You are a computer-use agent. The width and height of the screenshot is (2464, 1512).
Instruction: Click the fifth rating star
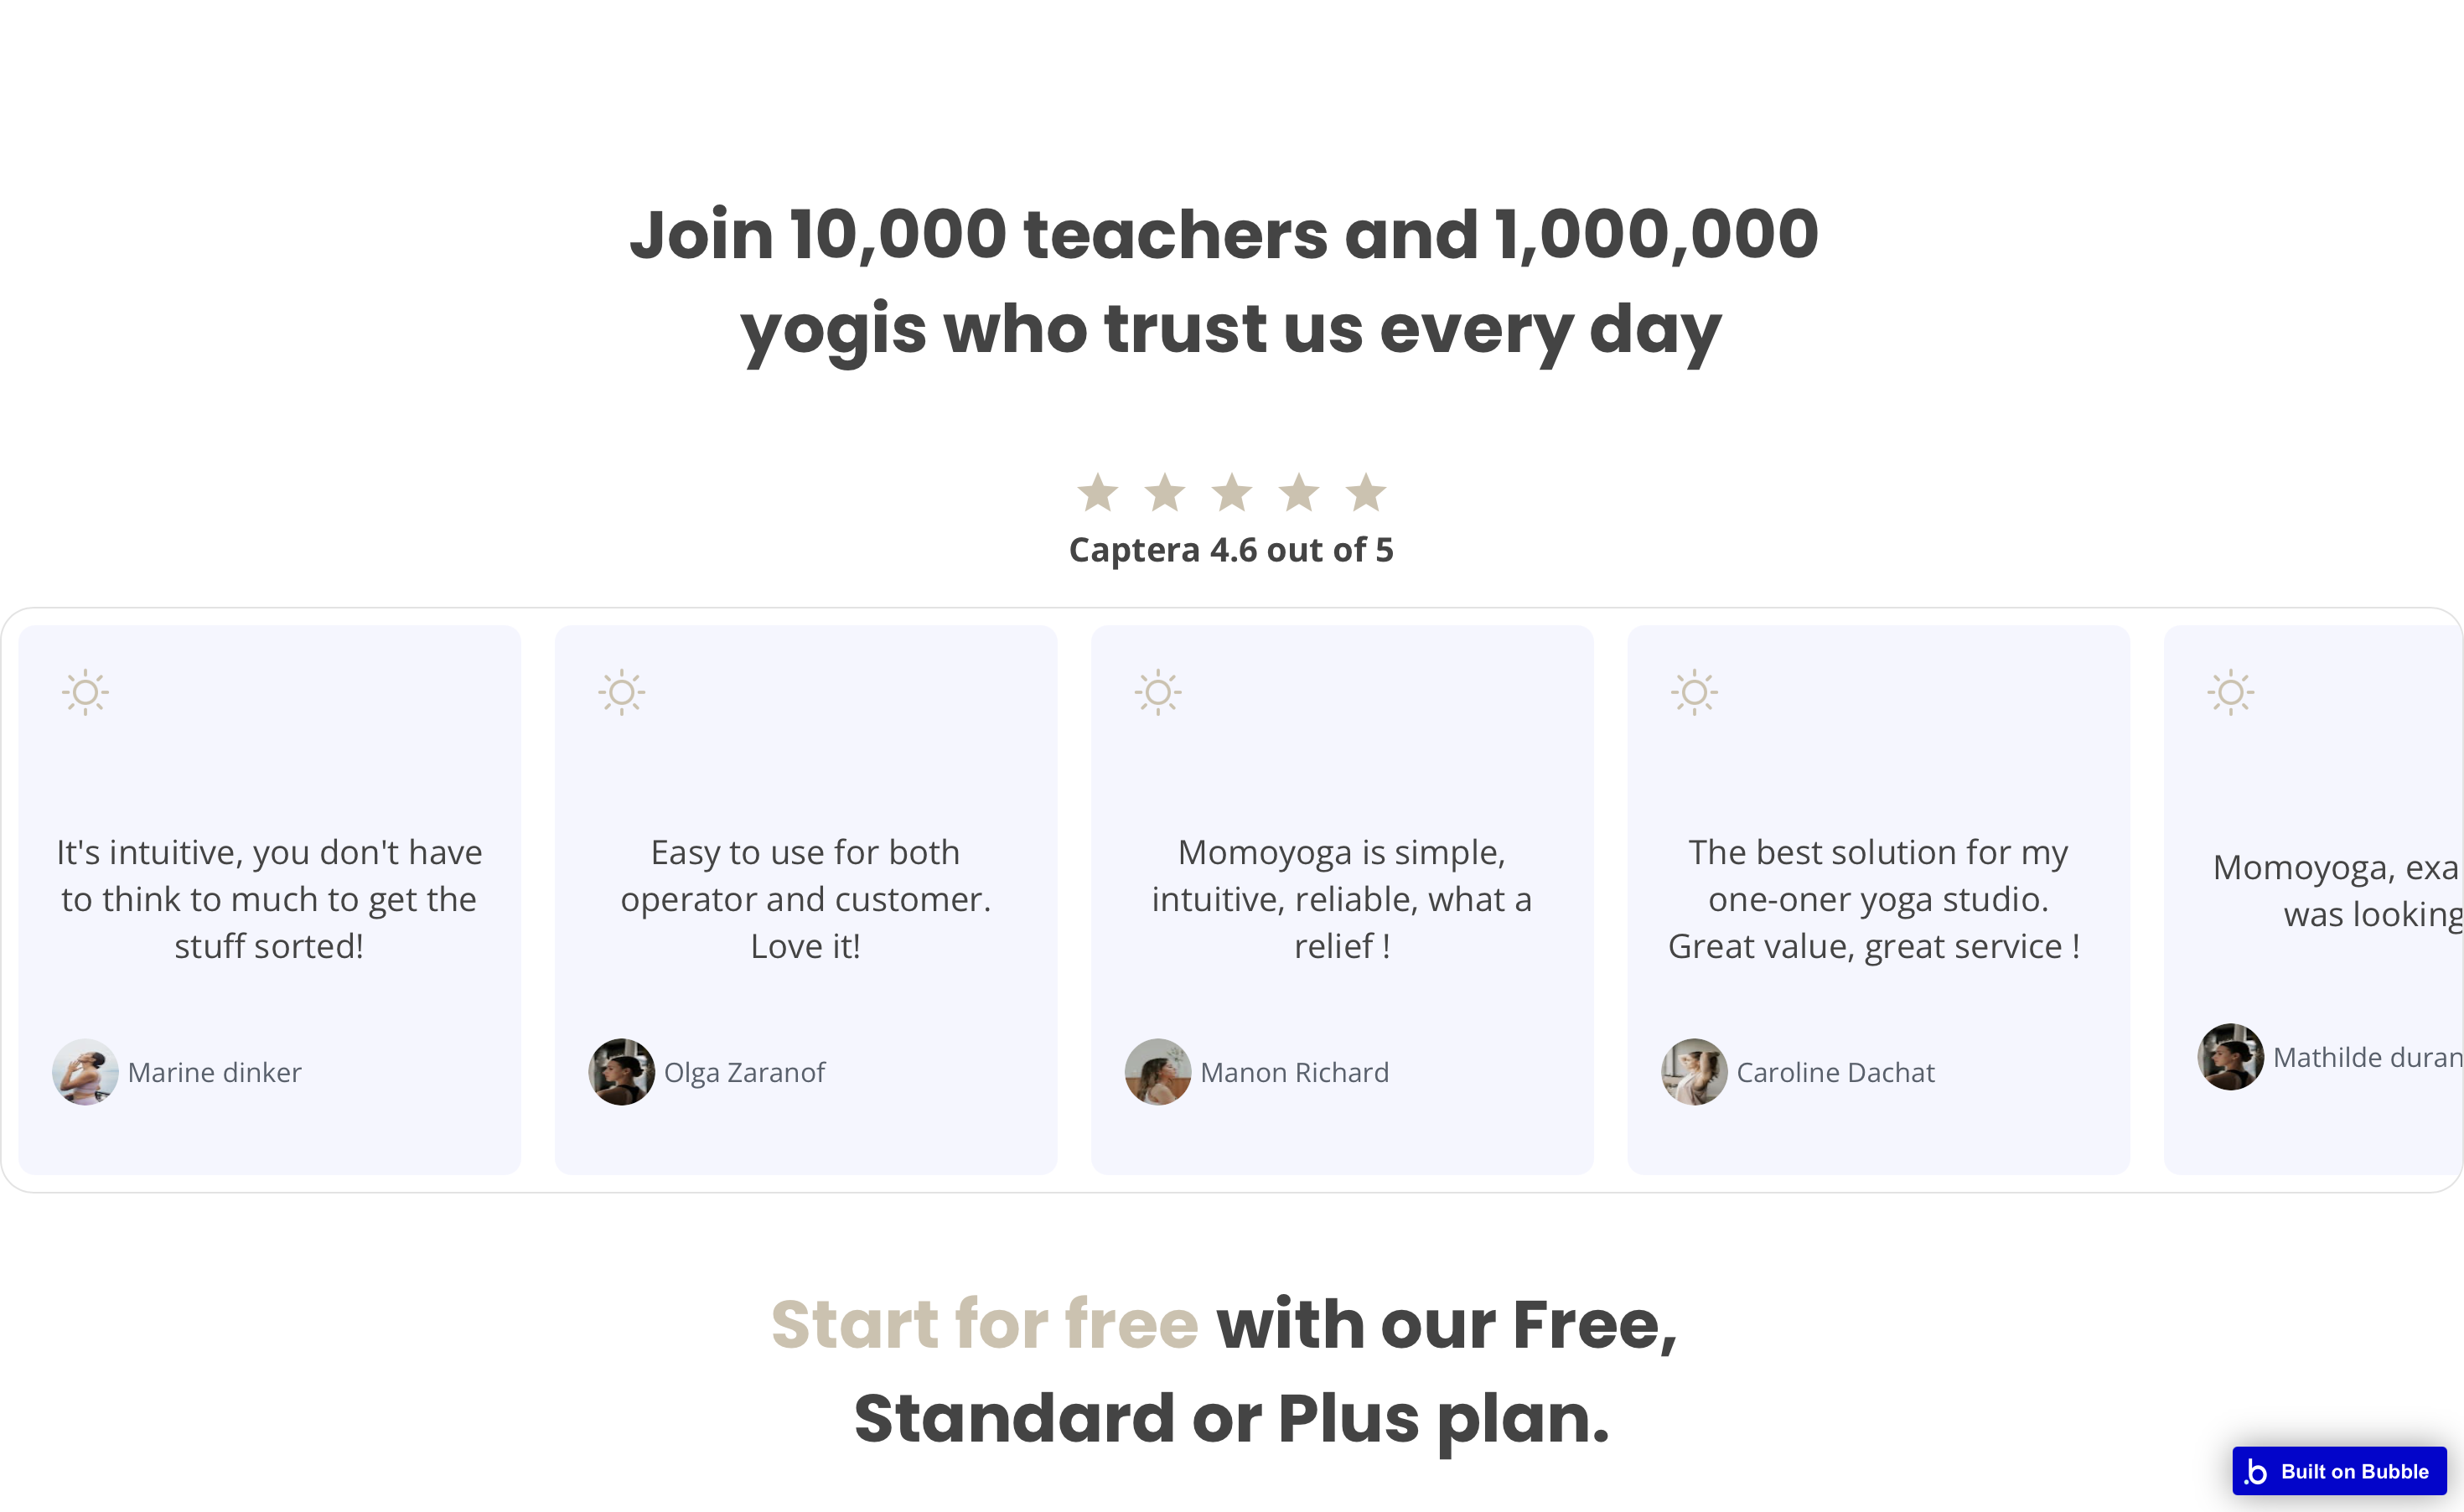coord(1365,492)
